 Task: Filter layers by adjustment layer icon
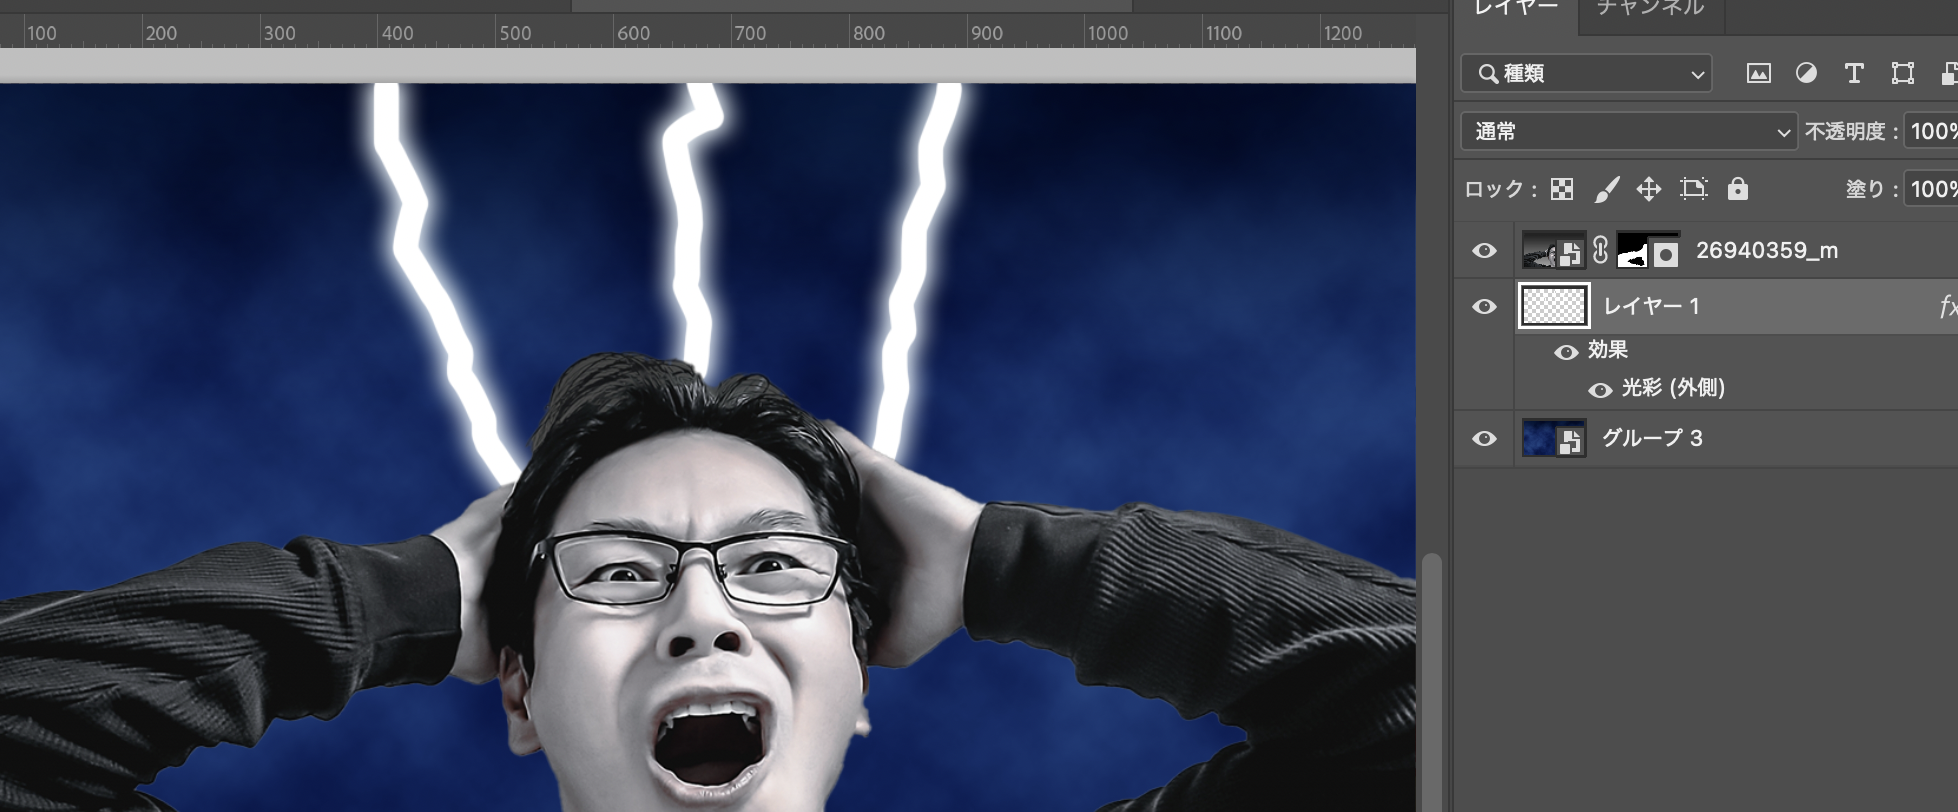1806,73
